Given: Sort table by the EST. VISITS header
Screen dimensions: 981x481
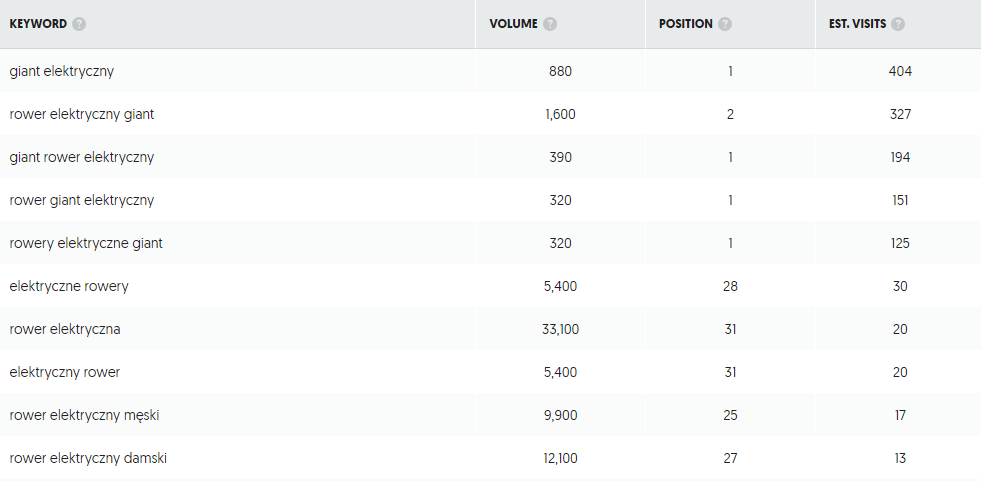Looking at the screenshot, I should point(857,24).
